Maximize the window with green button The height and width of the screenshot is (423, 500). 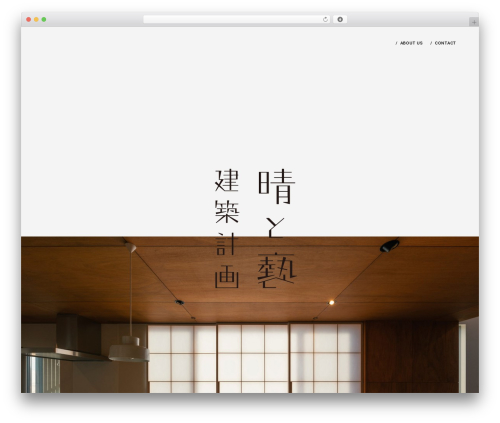coord(44,20)
